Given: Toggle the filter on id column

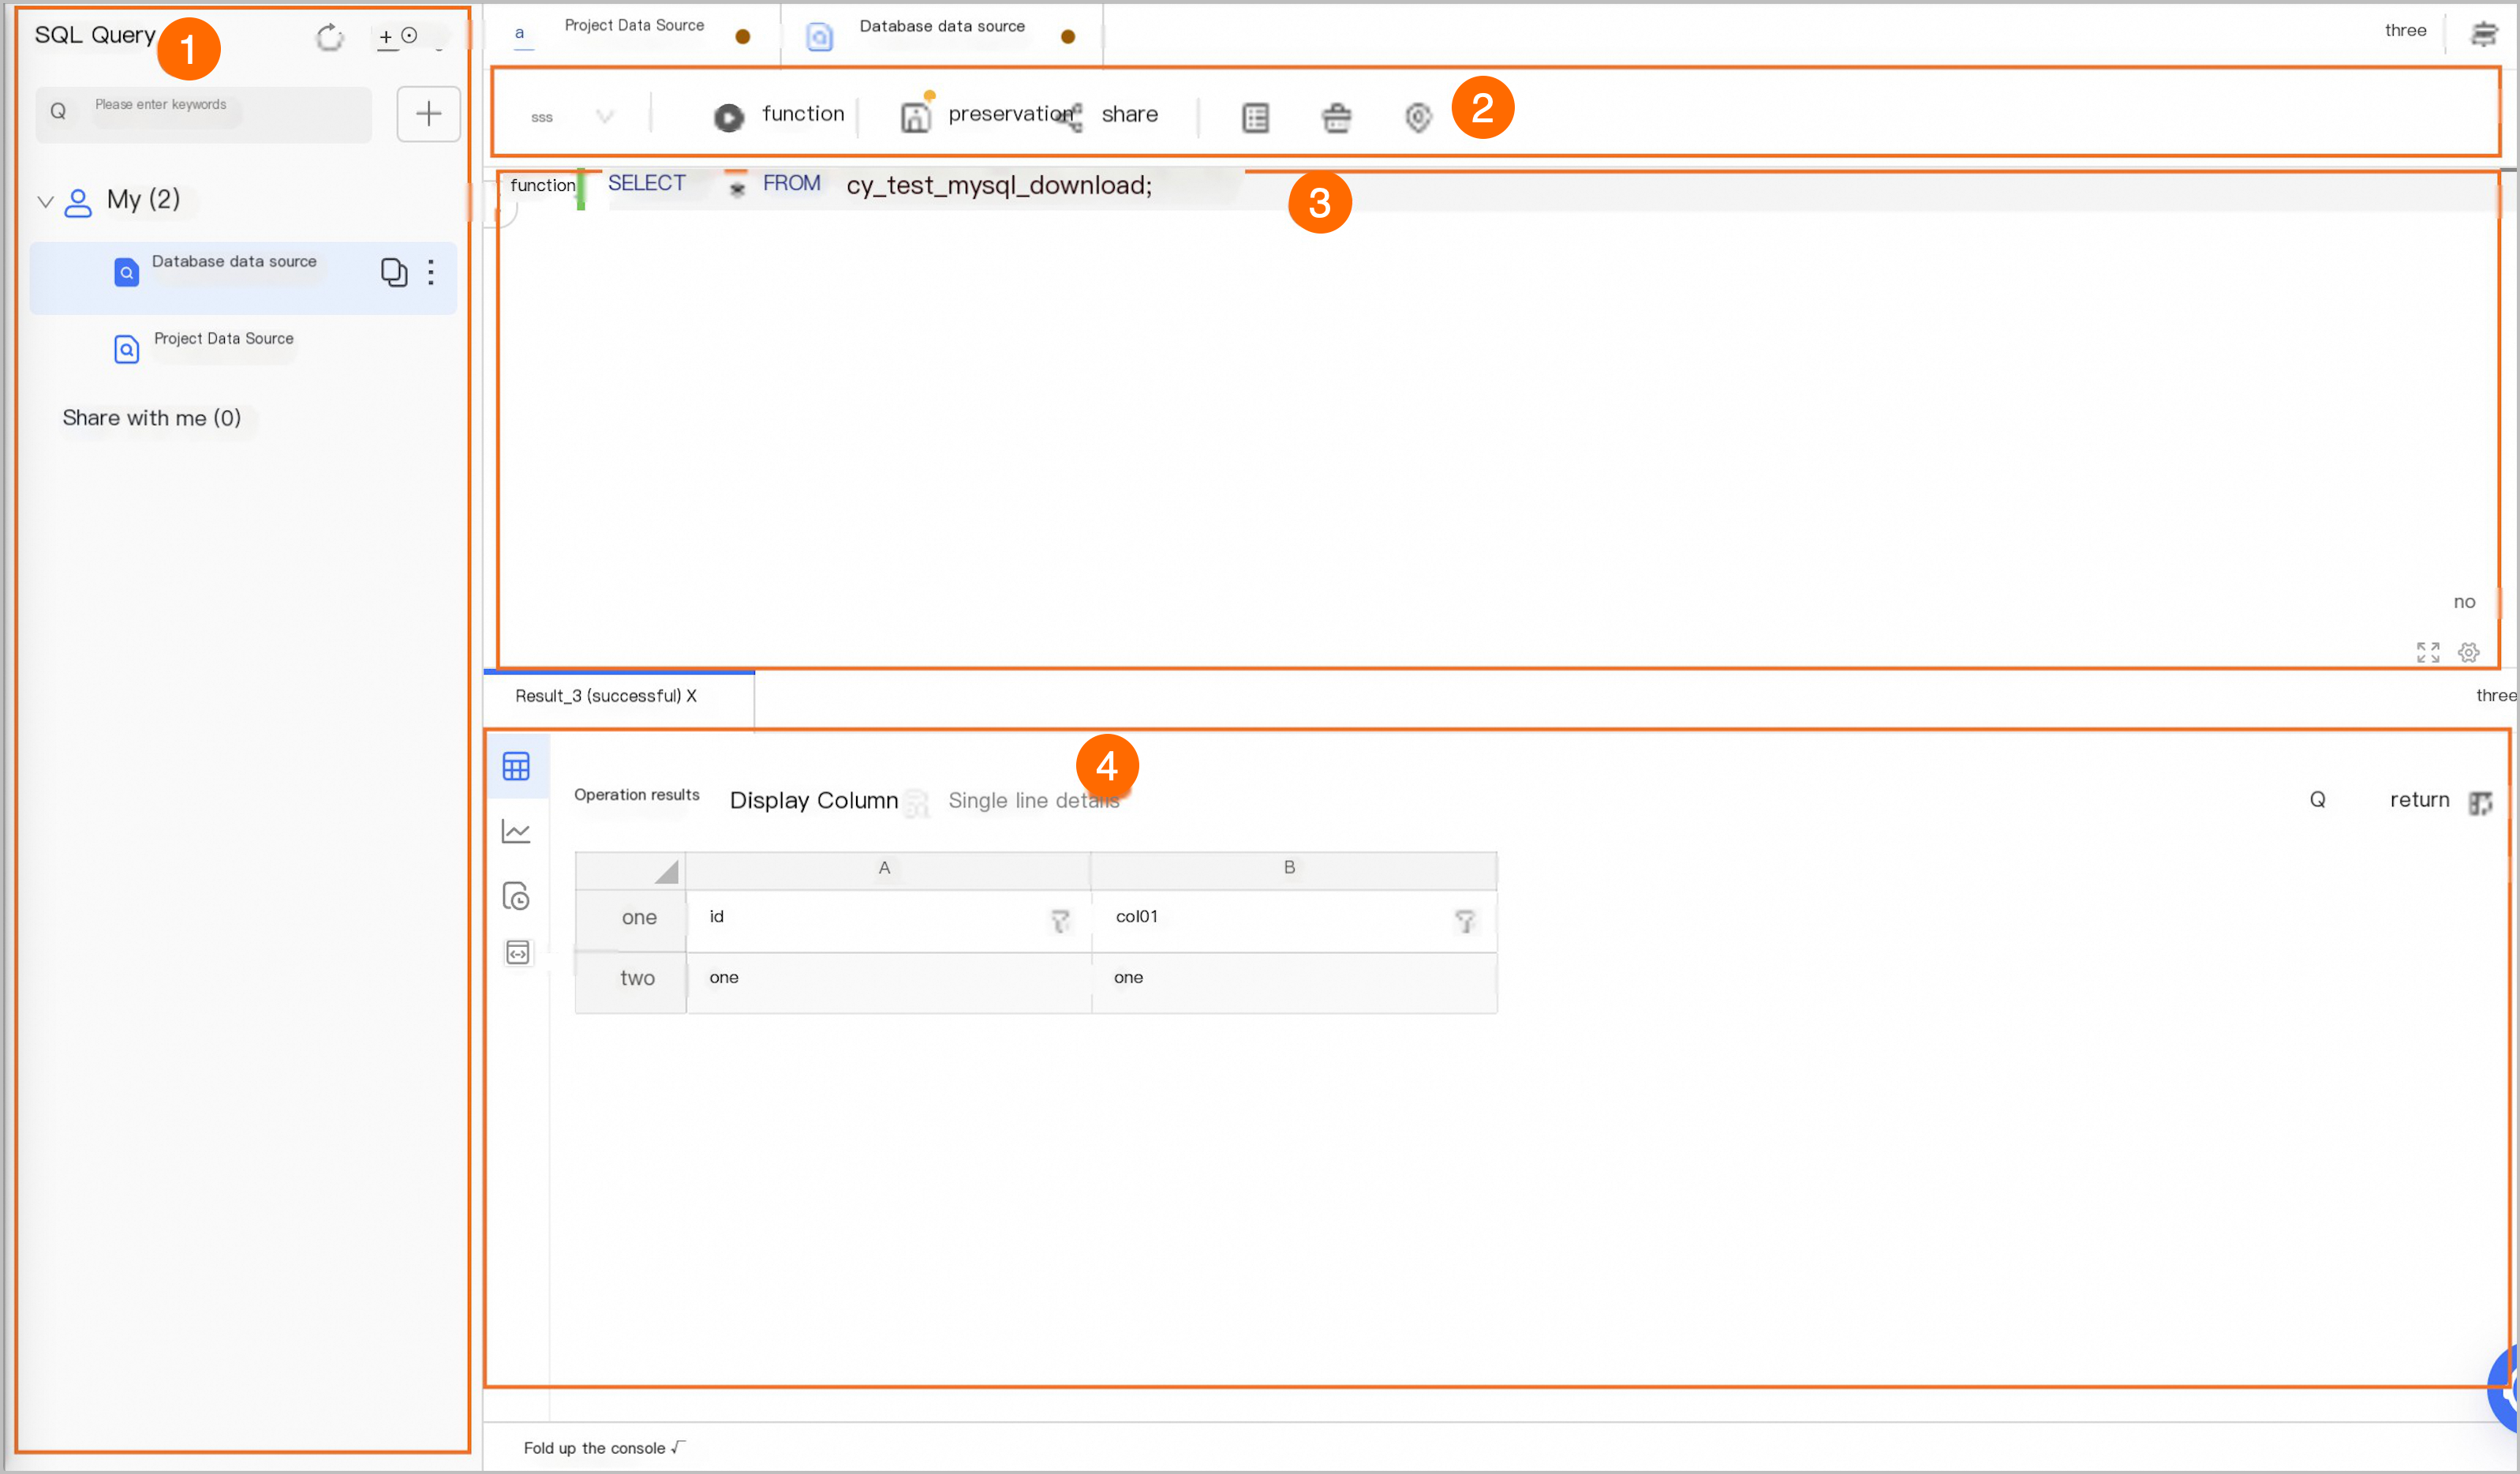Looking at the screenshot, I should tap(1060, 921).
